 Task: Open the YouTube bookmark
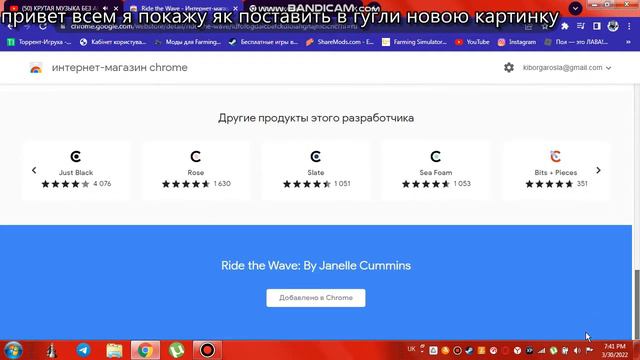472,42
